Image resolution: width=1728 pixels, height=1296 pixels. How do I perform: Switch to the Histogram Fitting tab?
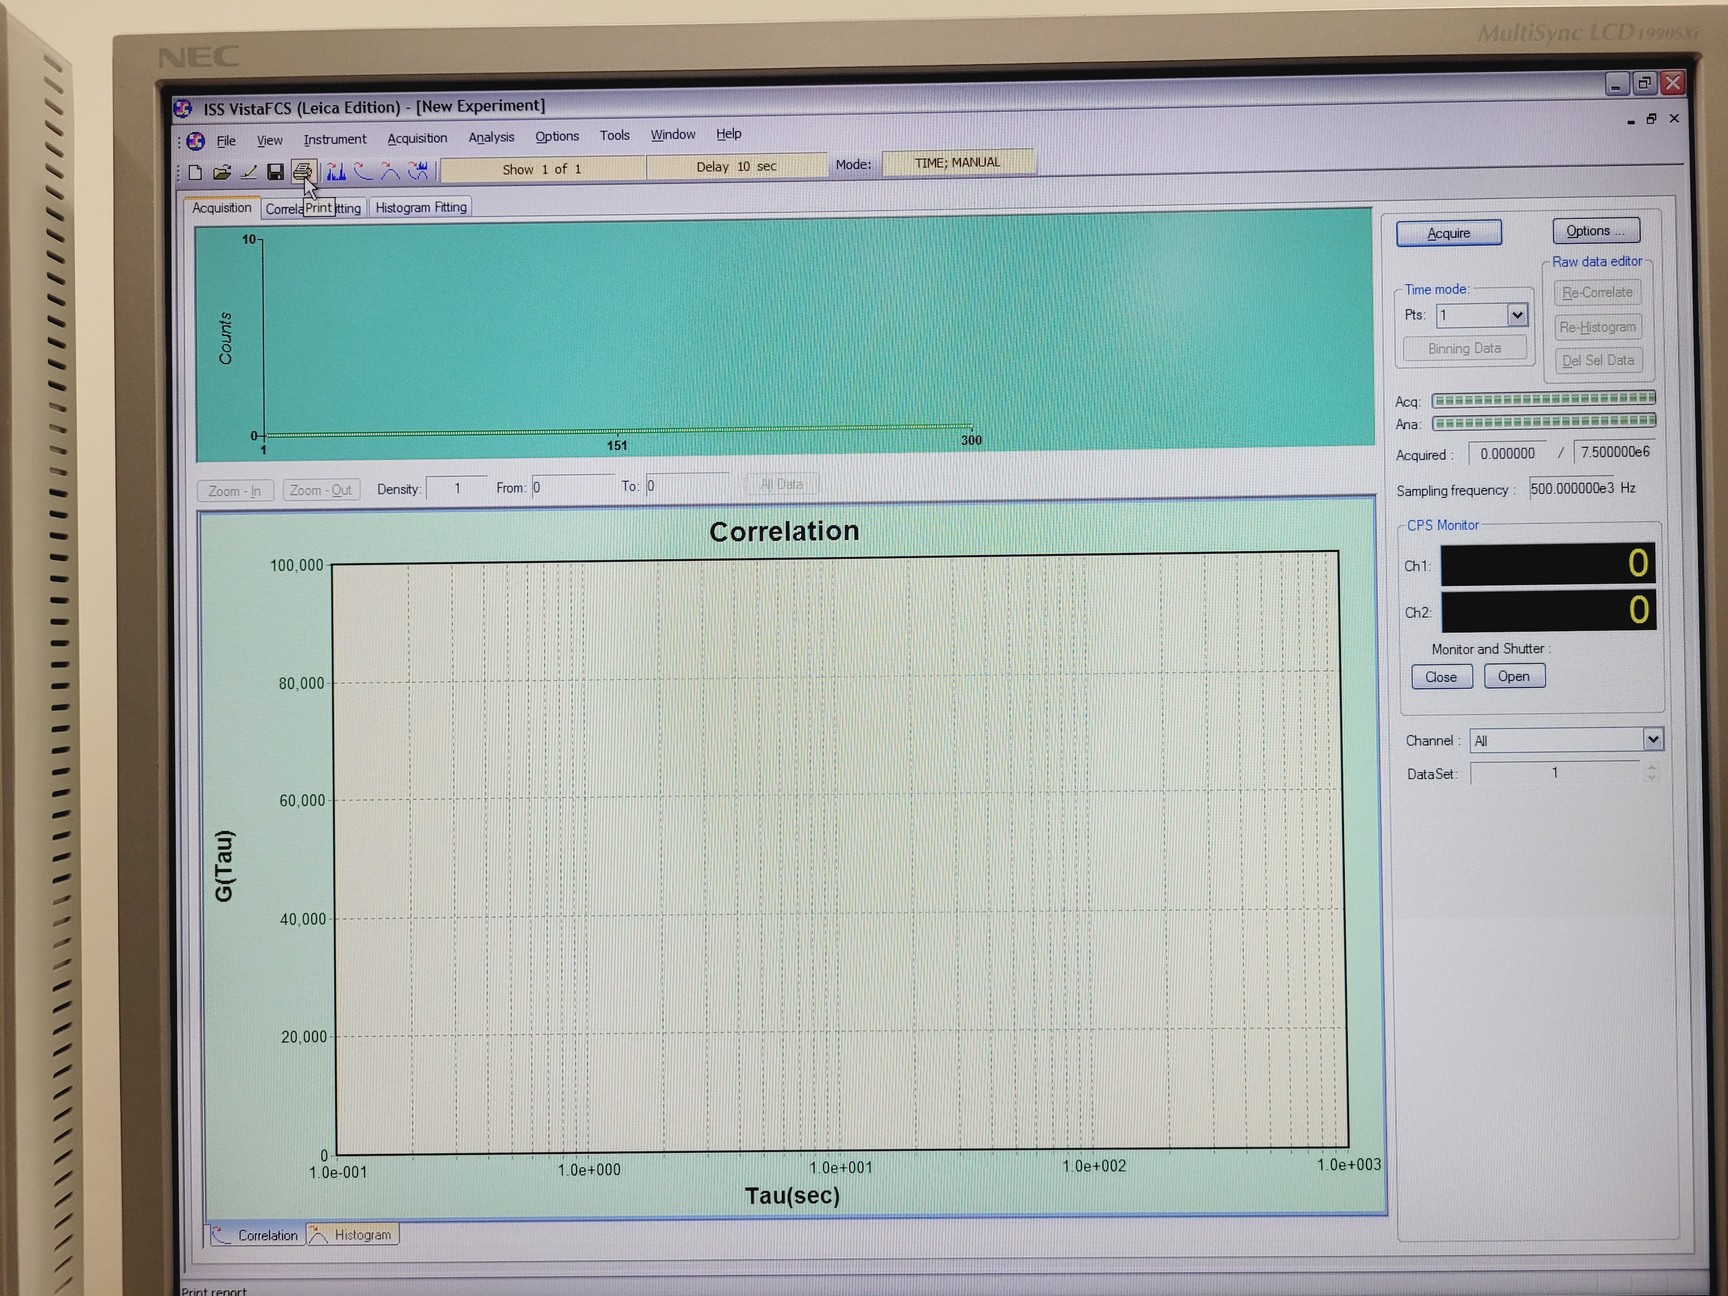click(421, 208)
